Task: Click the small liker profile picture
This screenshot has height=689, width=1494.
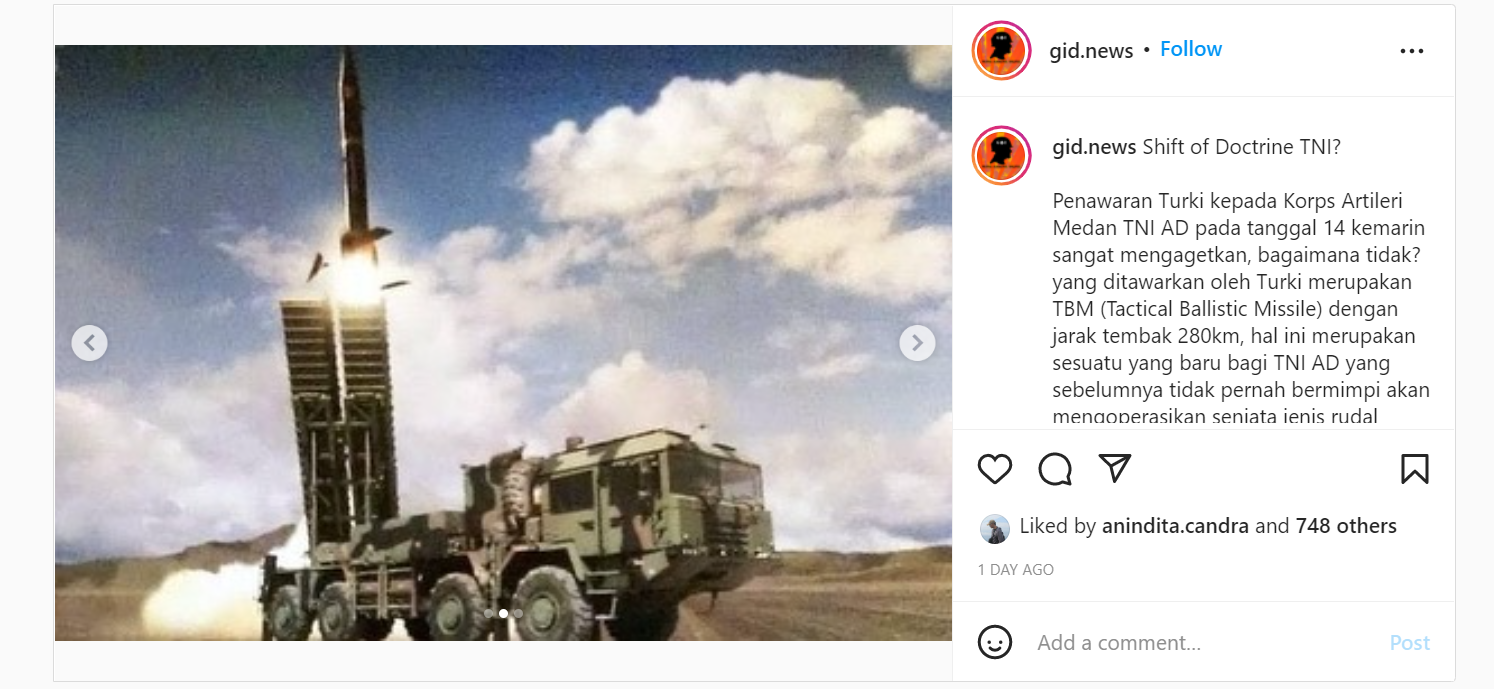Action: pos(994,528)
